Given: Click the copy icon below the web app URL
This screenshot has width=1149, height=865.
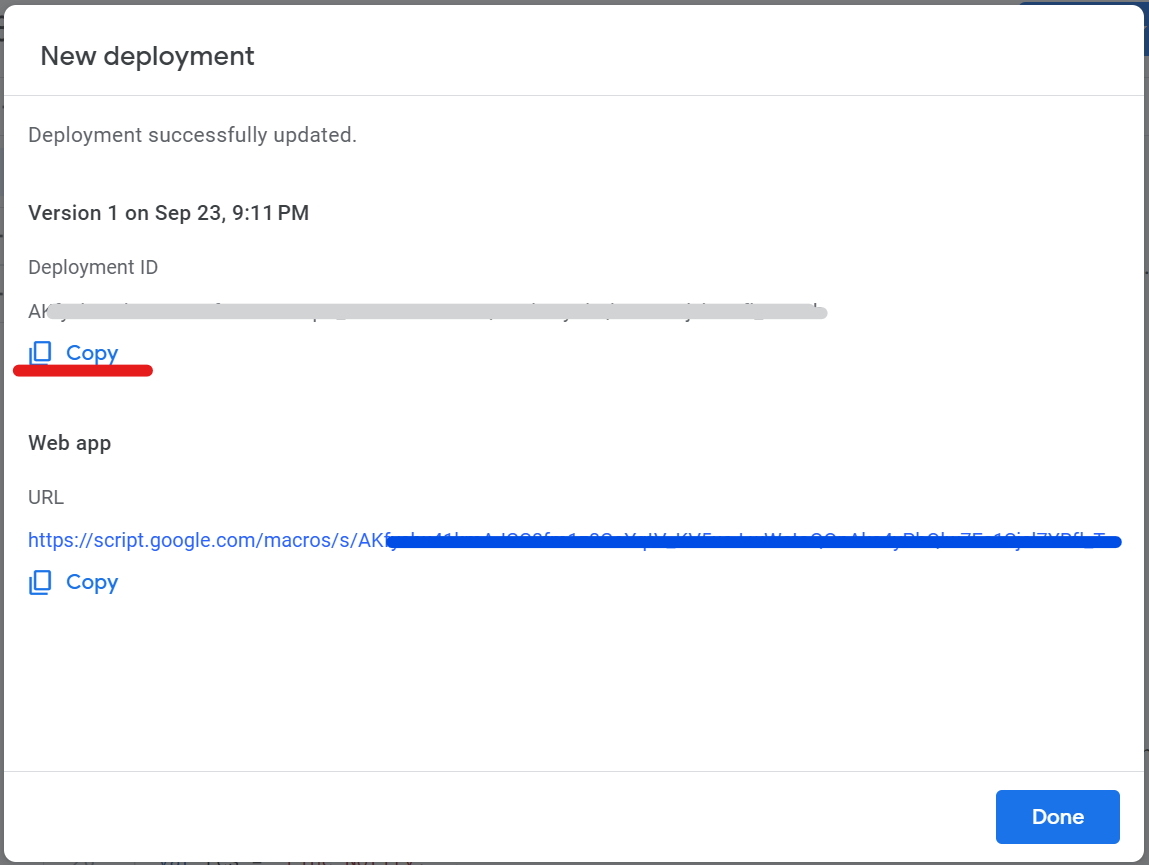Looking at the screenshot, I should tap(40, 583).
